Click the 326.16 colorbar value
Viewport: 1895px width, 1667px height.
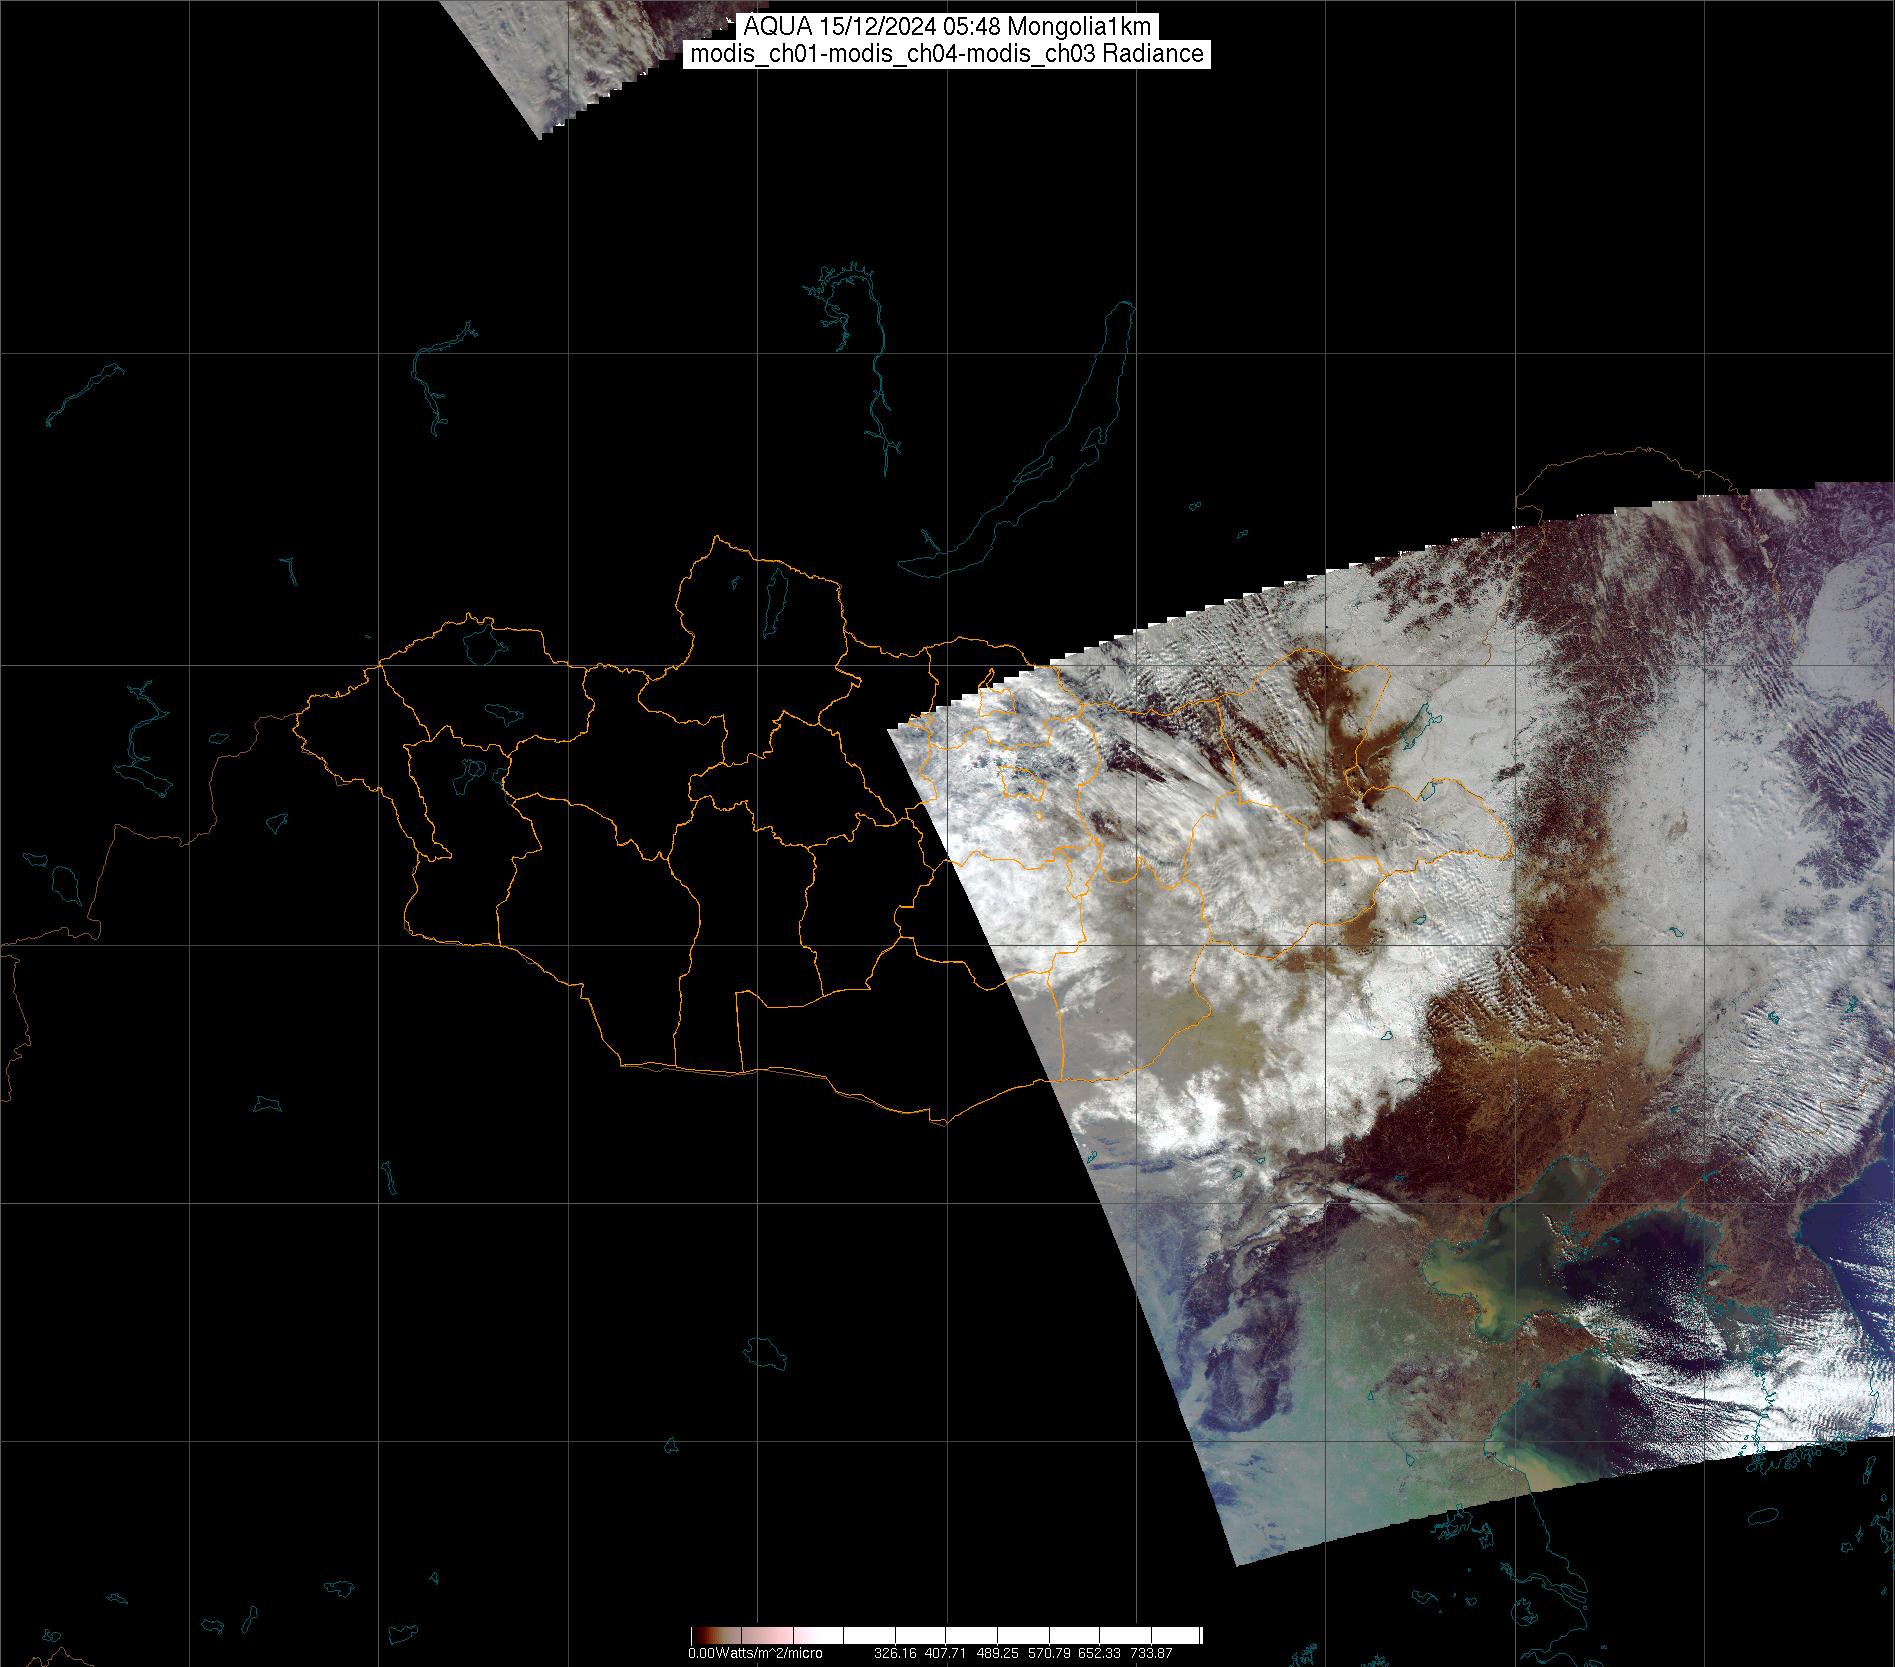click(x=895, y=1654)
